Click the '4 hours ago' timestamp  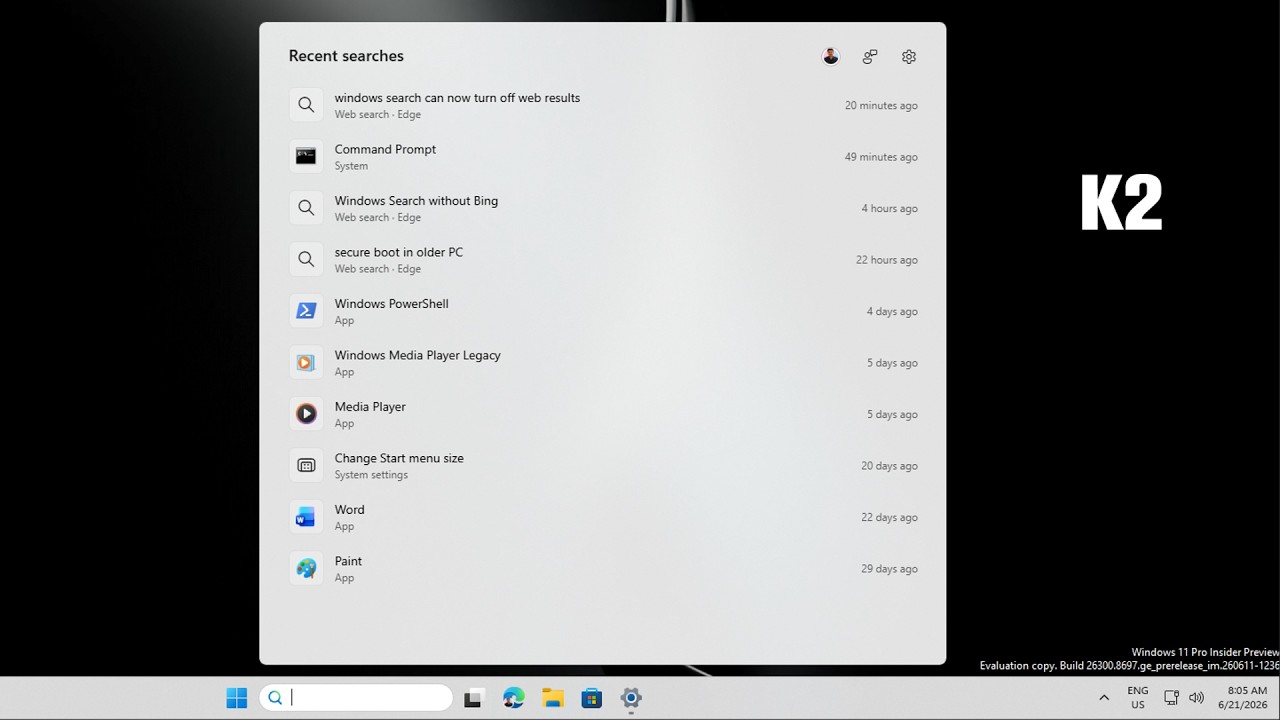click(x=889, y=208)
